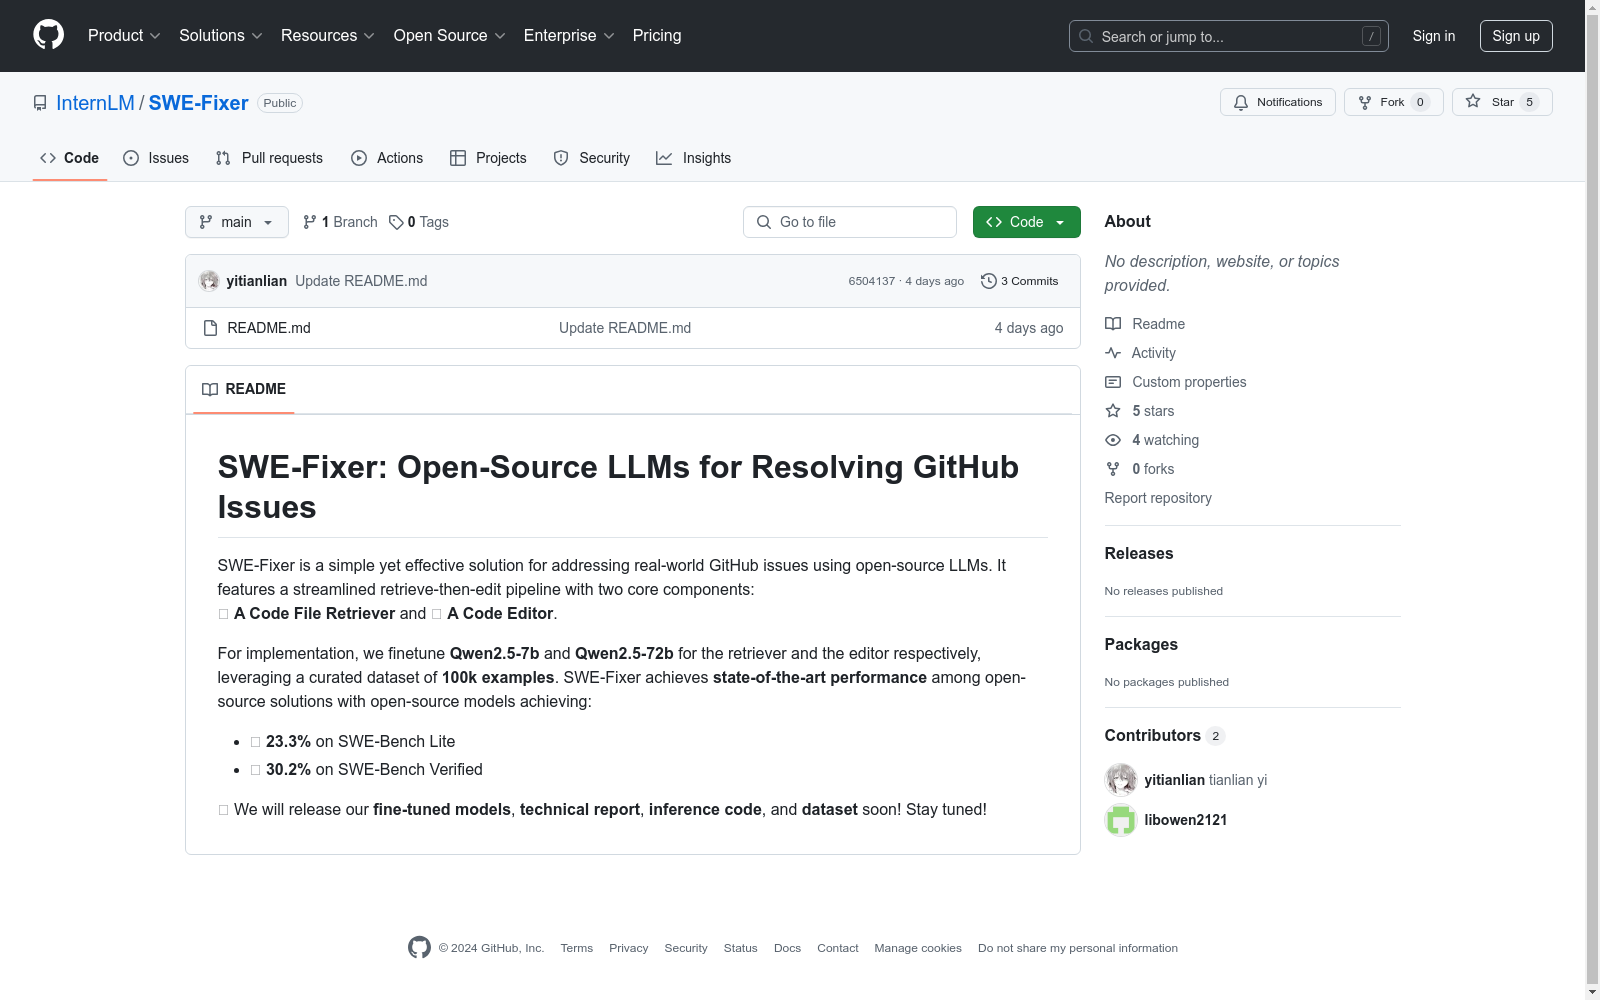The height and width of the screenshot is (1000, 1600).
Task: Open the Insights tab
Action: (693, 158)
